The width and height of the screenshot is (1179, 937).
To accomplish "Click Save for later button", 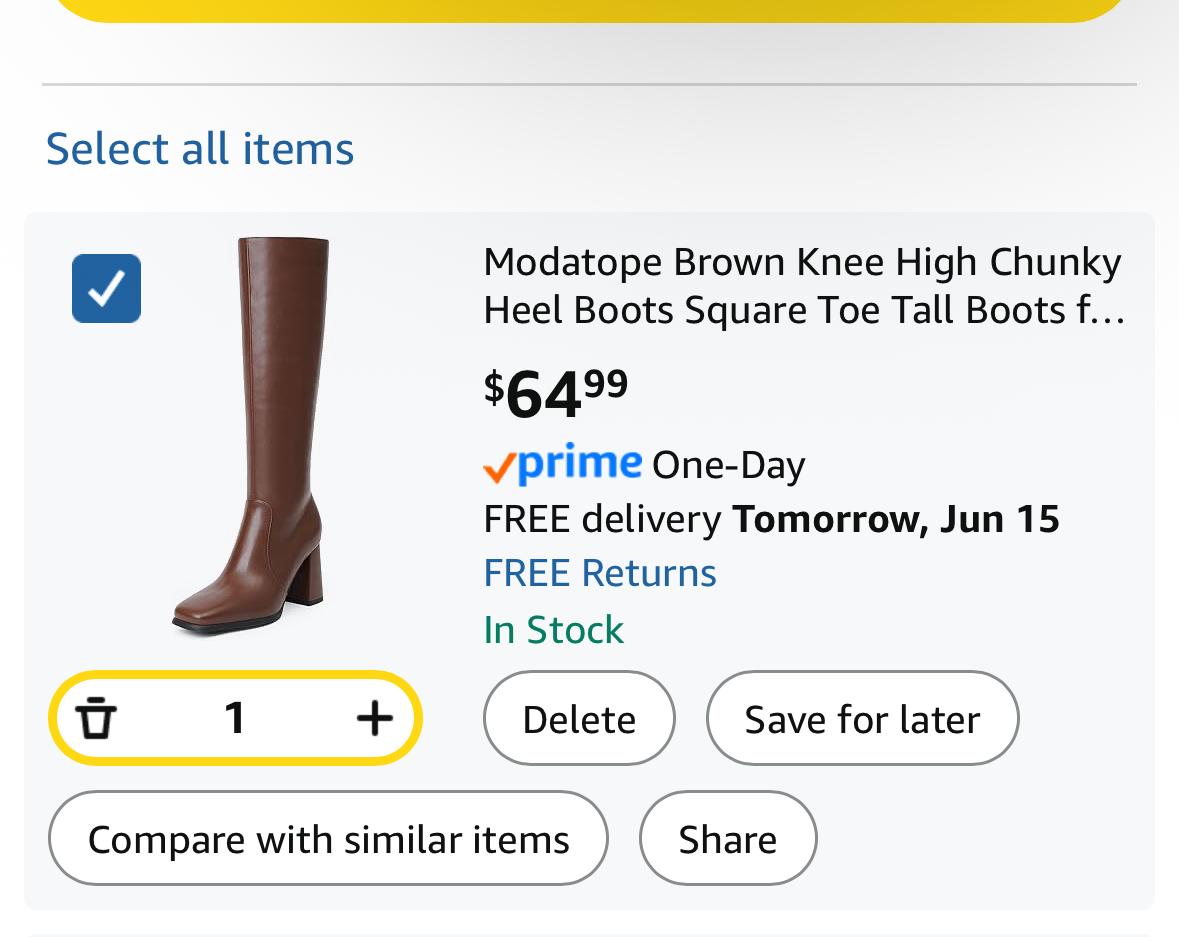I will point(862,719).
